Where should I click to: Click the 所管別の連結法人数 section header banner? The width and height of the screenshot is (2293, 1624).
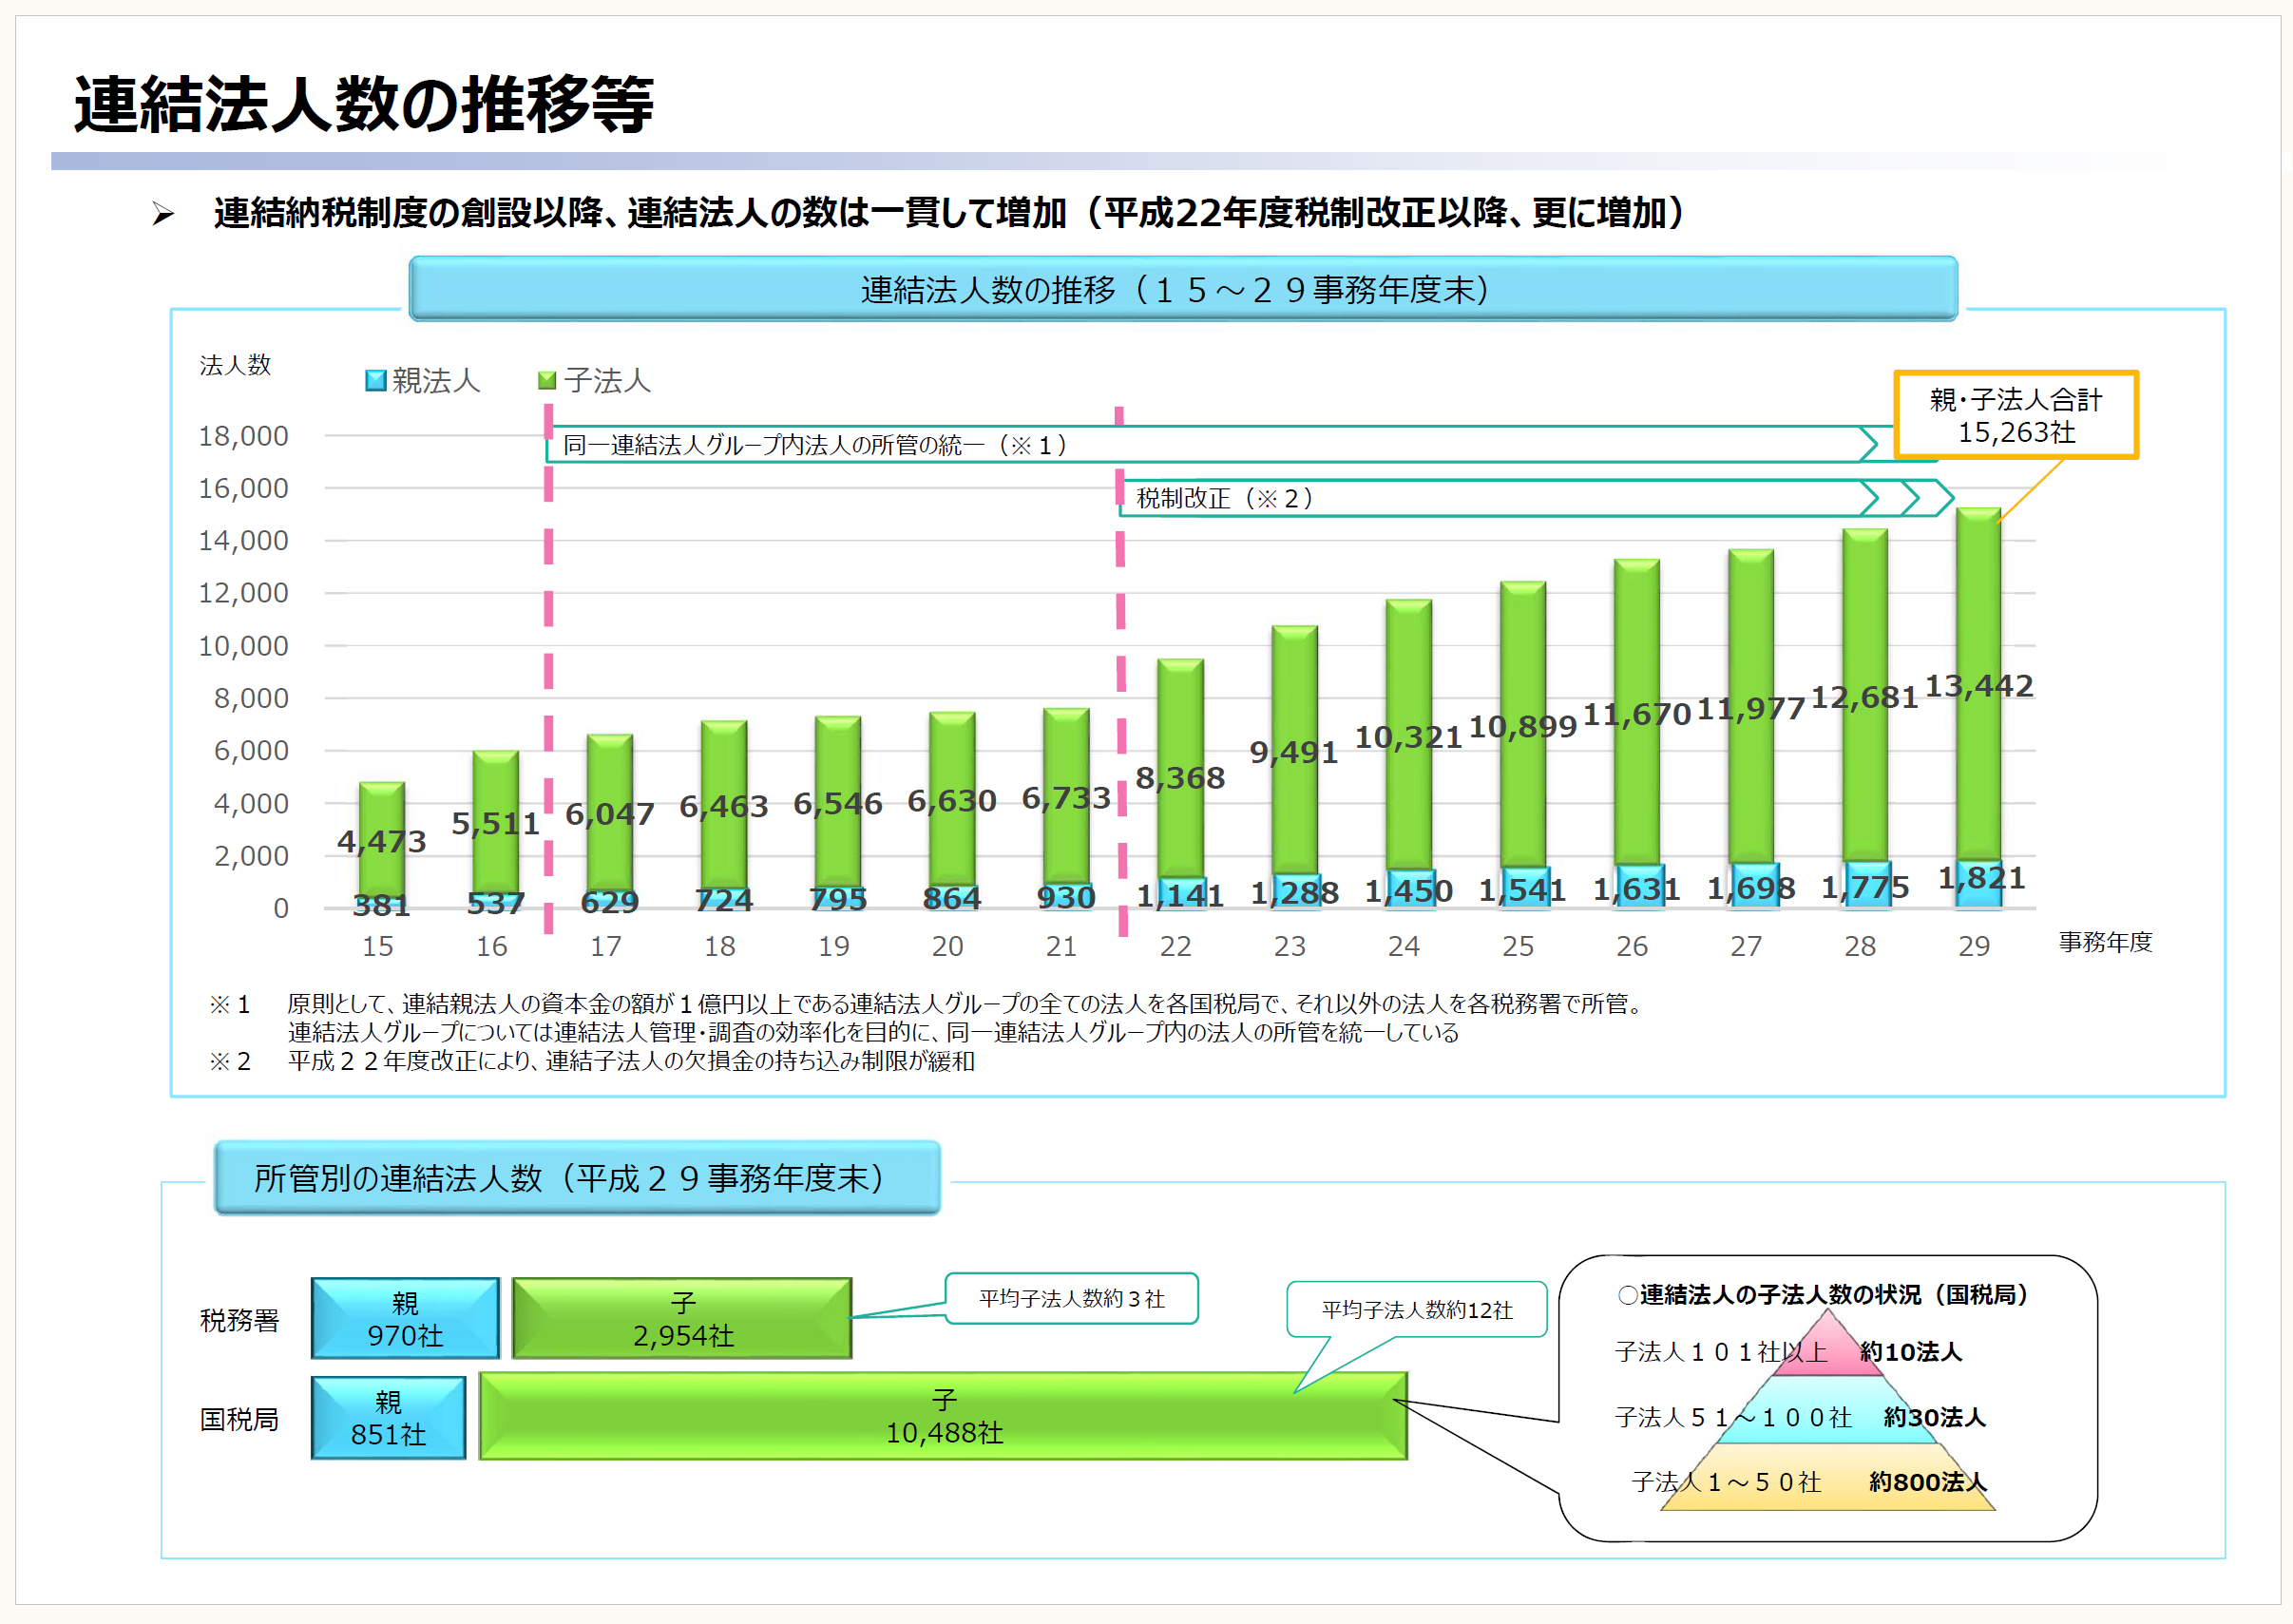tap(577, 1177)
